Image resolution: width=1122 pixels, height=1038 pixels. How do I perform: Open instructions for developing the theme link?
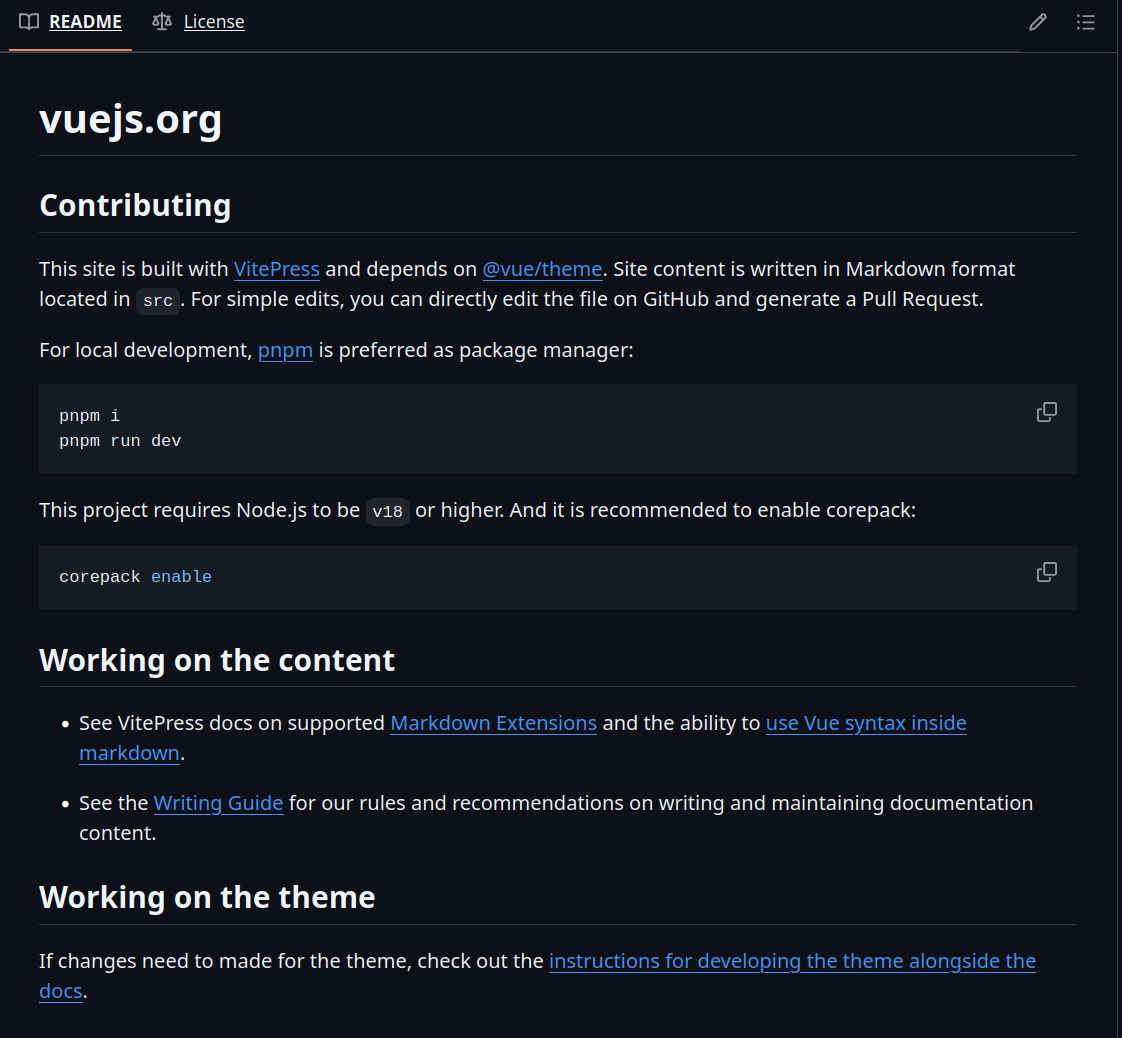(792, 961)
